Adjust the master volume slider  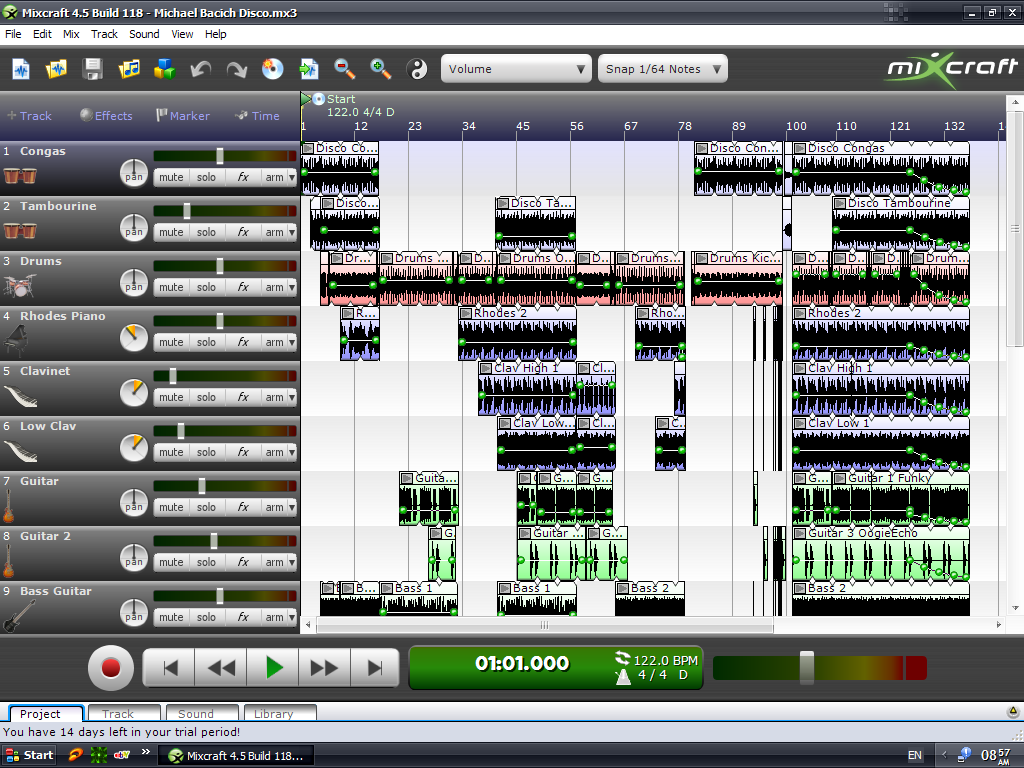point(807,668)
